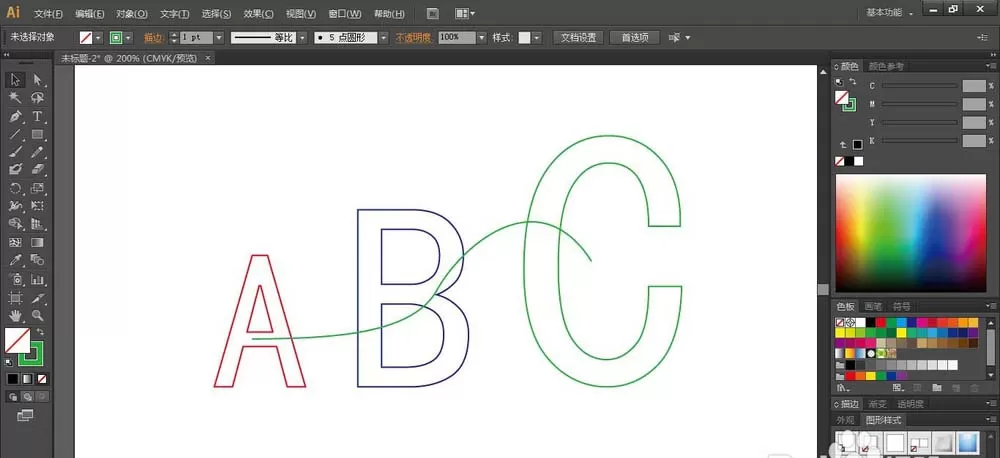The image size is (1000, 458).
Task: Set the None color mode below fill box
Action: [41, 379]
